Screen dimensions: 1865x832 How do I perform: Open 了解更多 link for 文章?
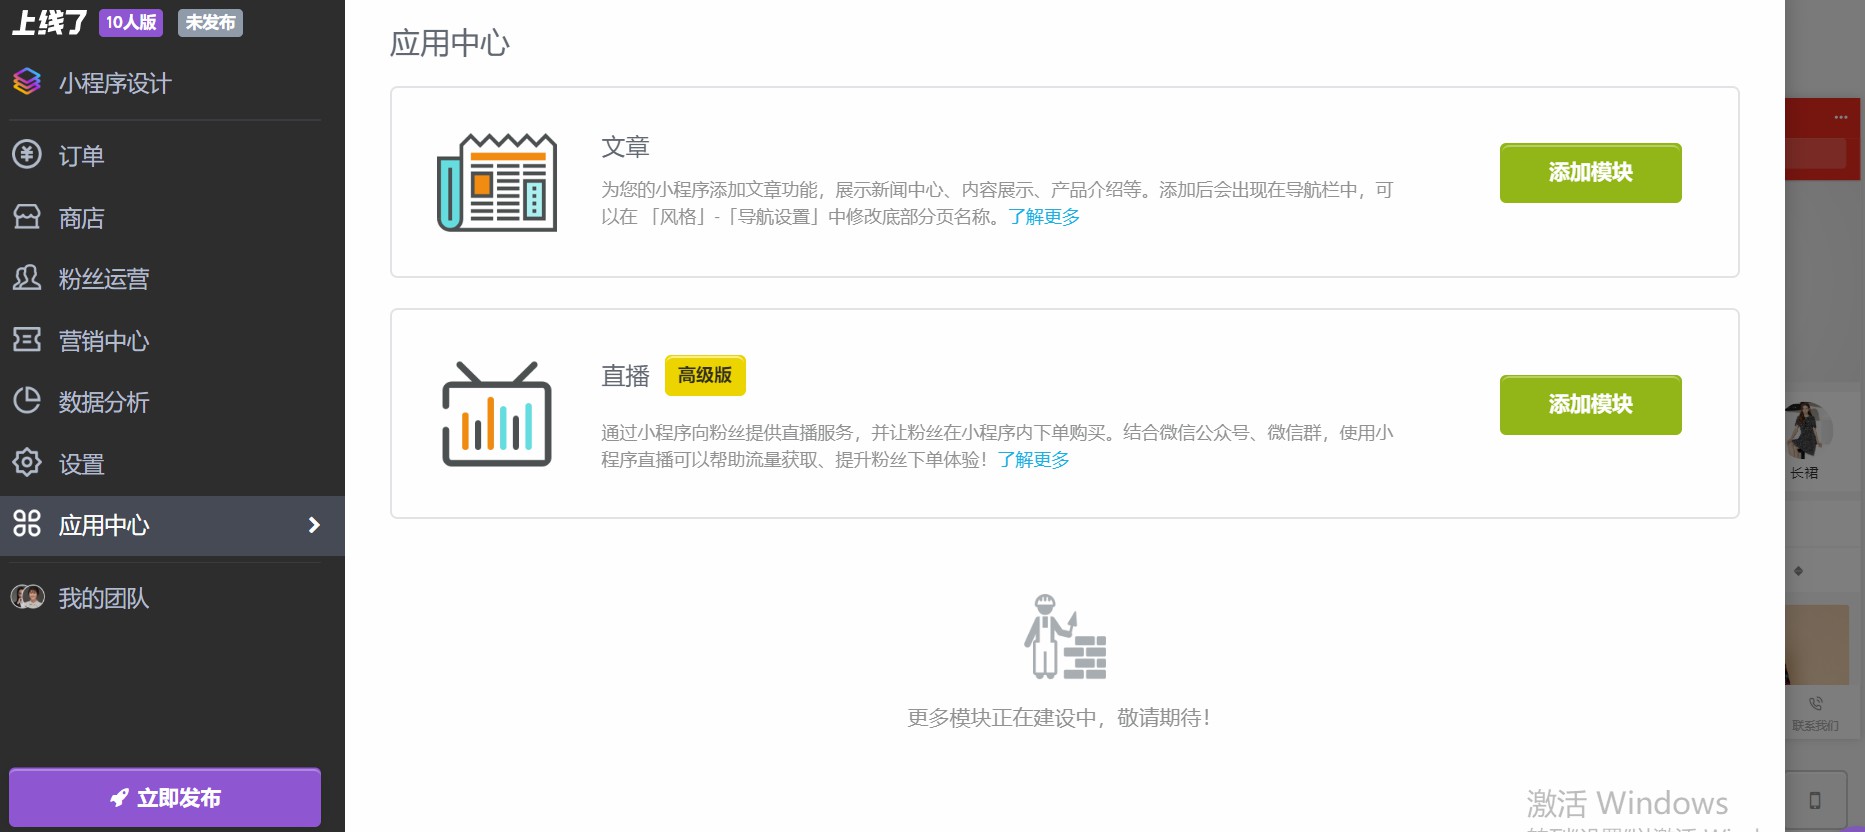point(1044,217)
